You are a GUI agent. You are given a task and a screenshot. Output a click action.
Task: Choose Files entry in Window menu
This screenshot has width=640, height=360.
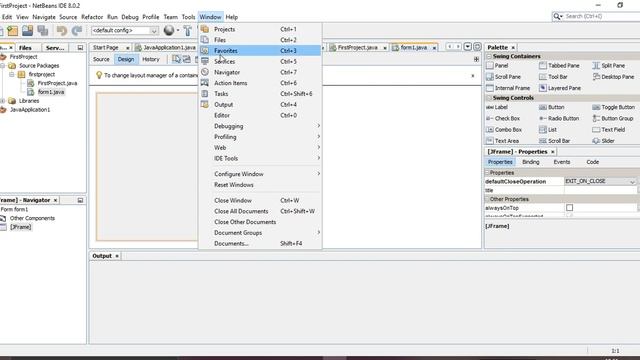coord(260,40)
